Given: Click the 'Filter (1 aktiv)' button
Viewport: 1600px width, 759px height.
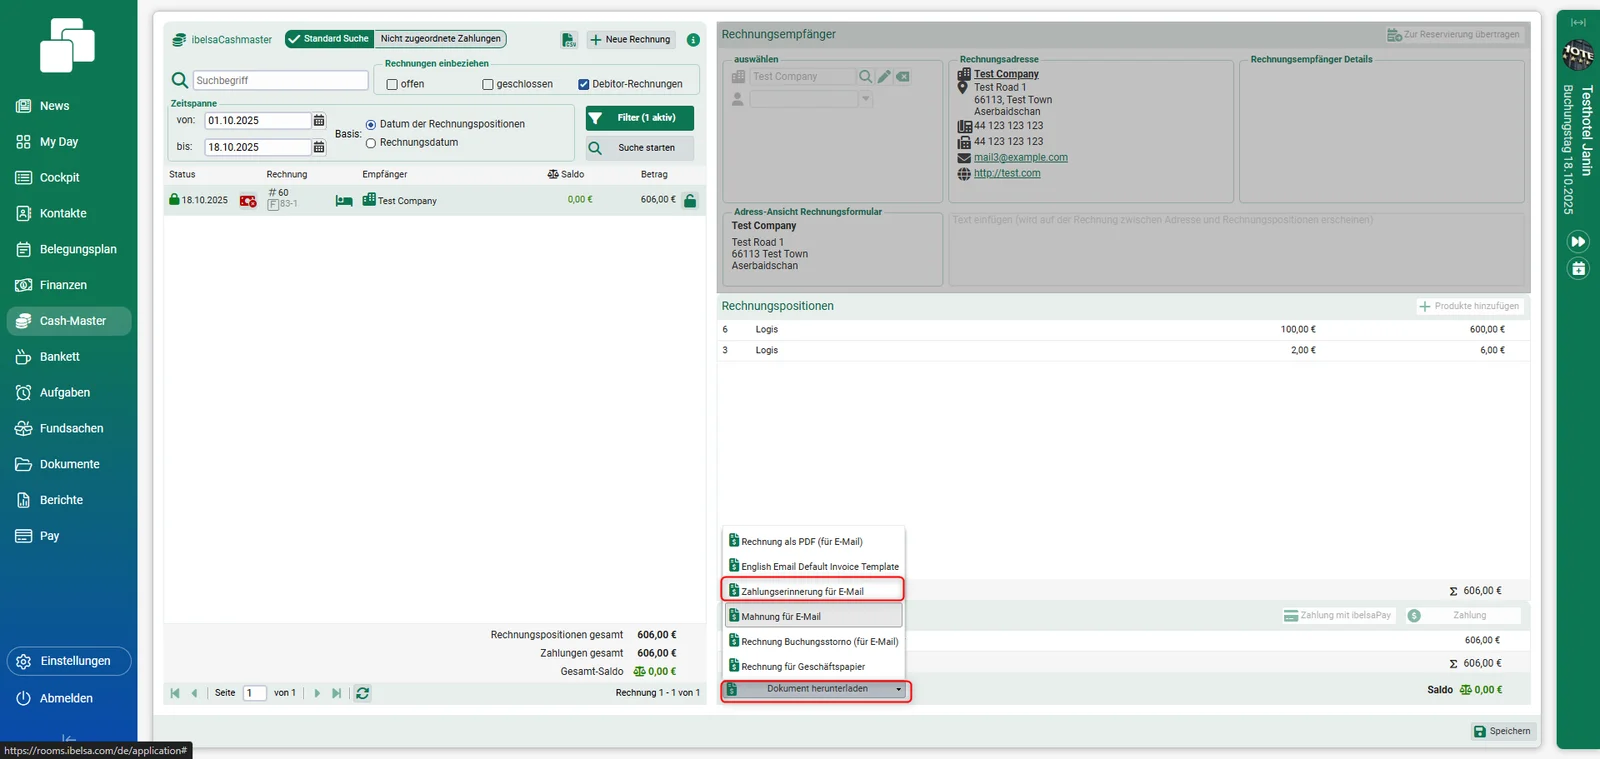Looking at the screenshot, I should tap(640, 118).
